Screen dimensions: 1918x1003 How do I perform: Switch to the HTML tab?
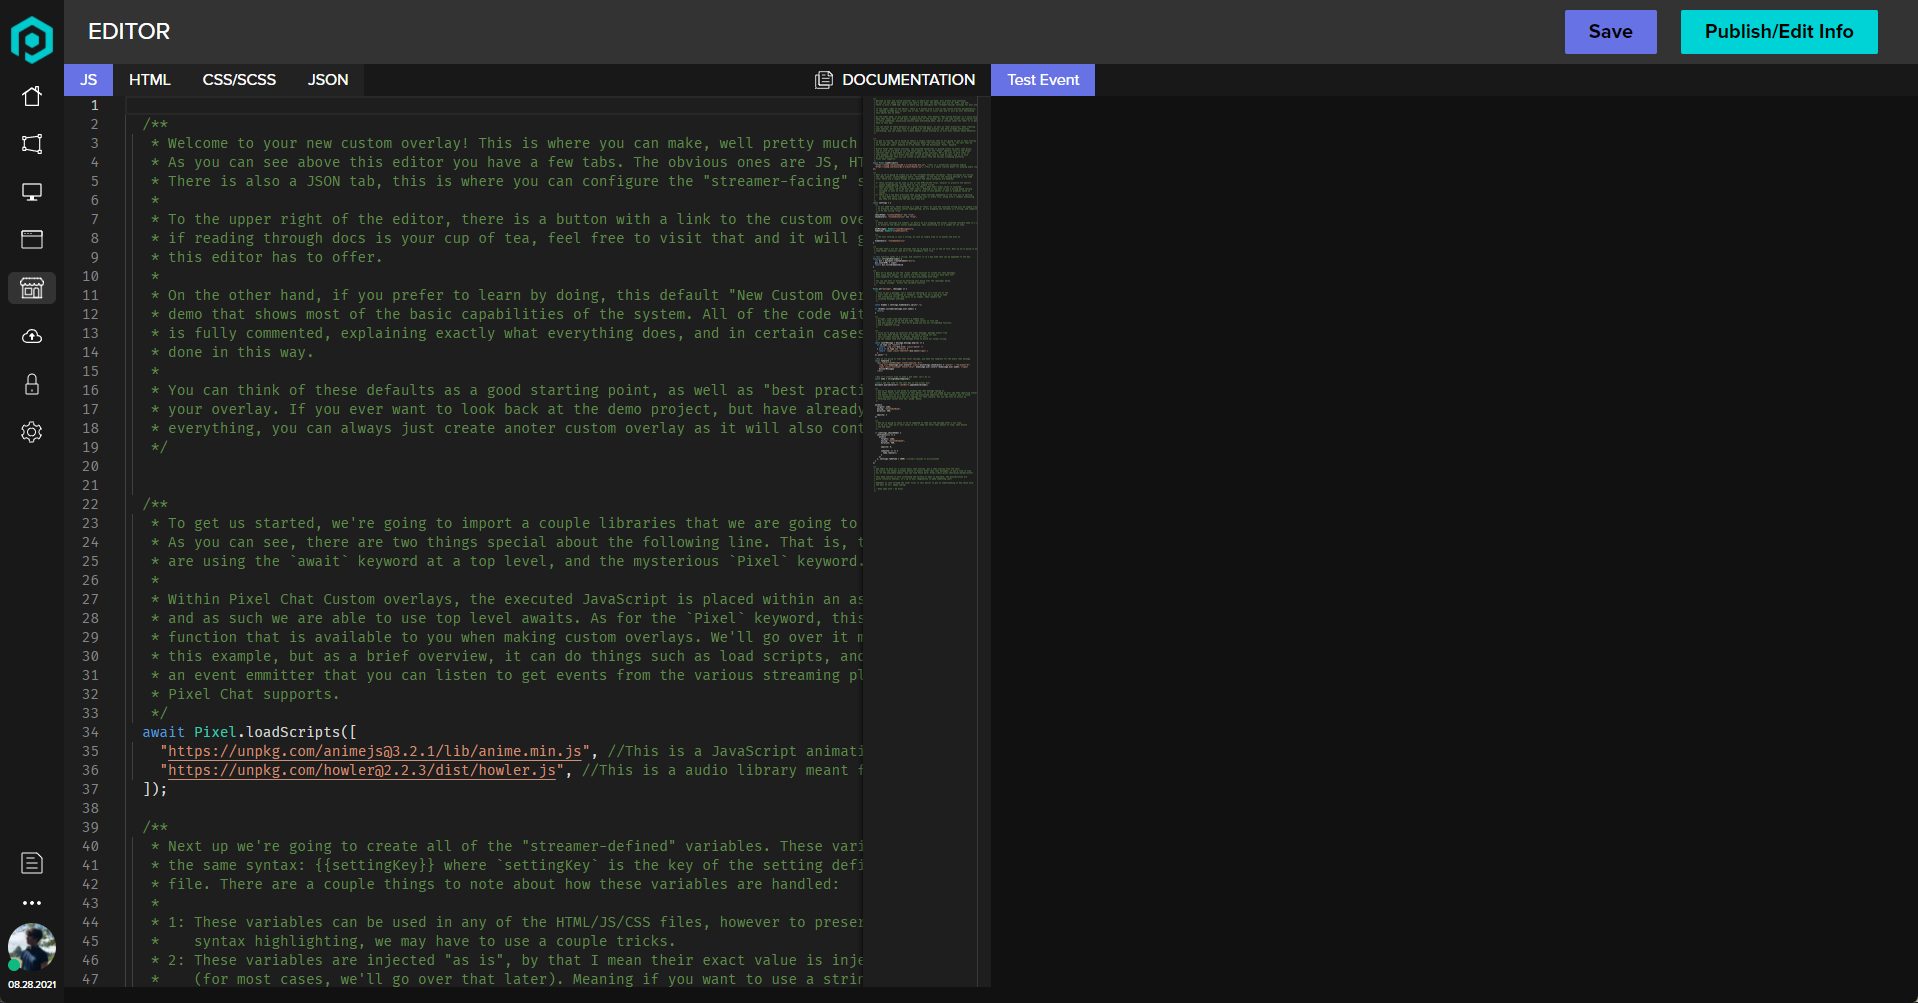click(149, 79)
